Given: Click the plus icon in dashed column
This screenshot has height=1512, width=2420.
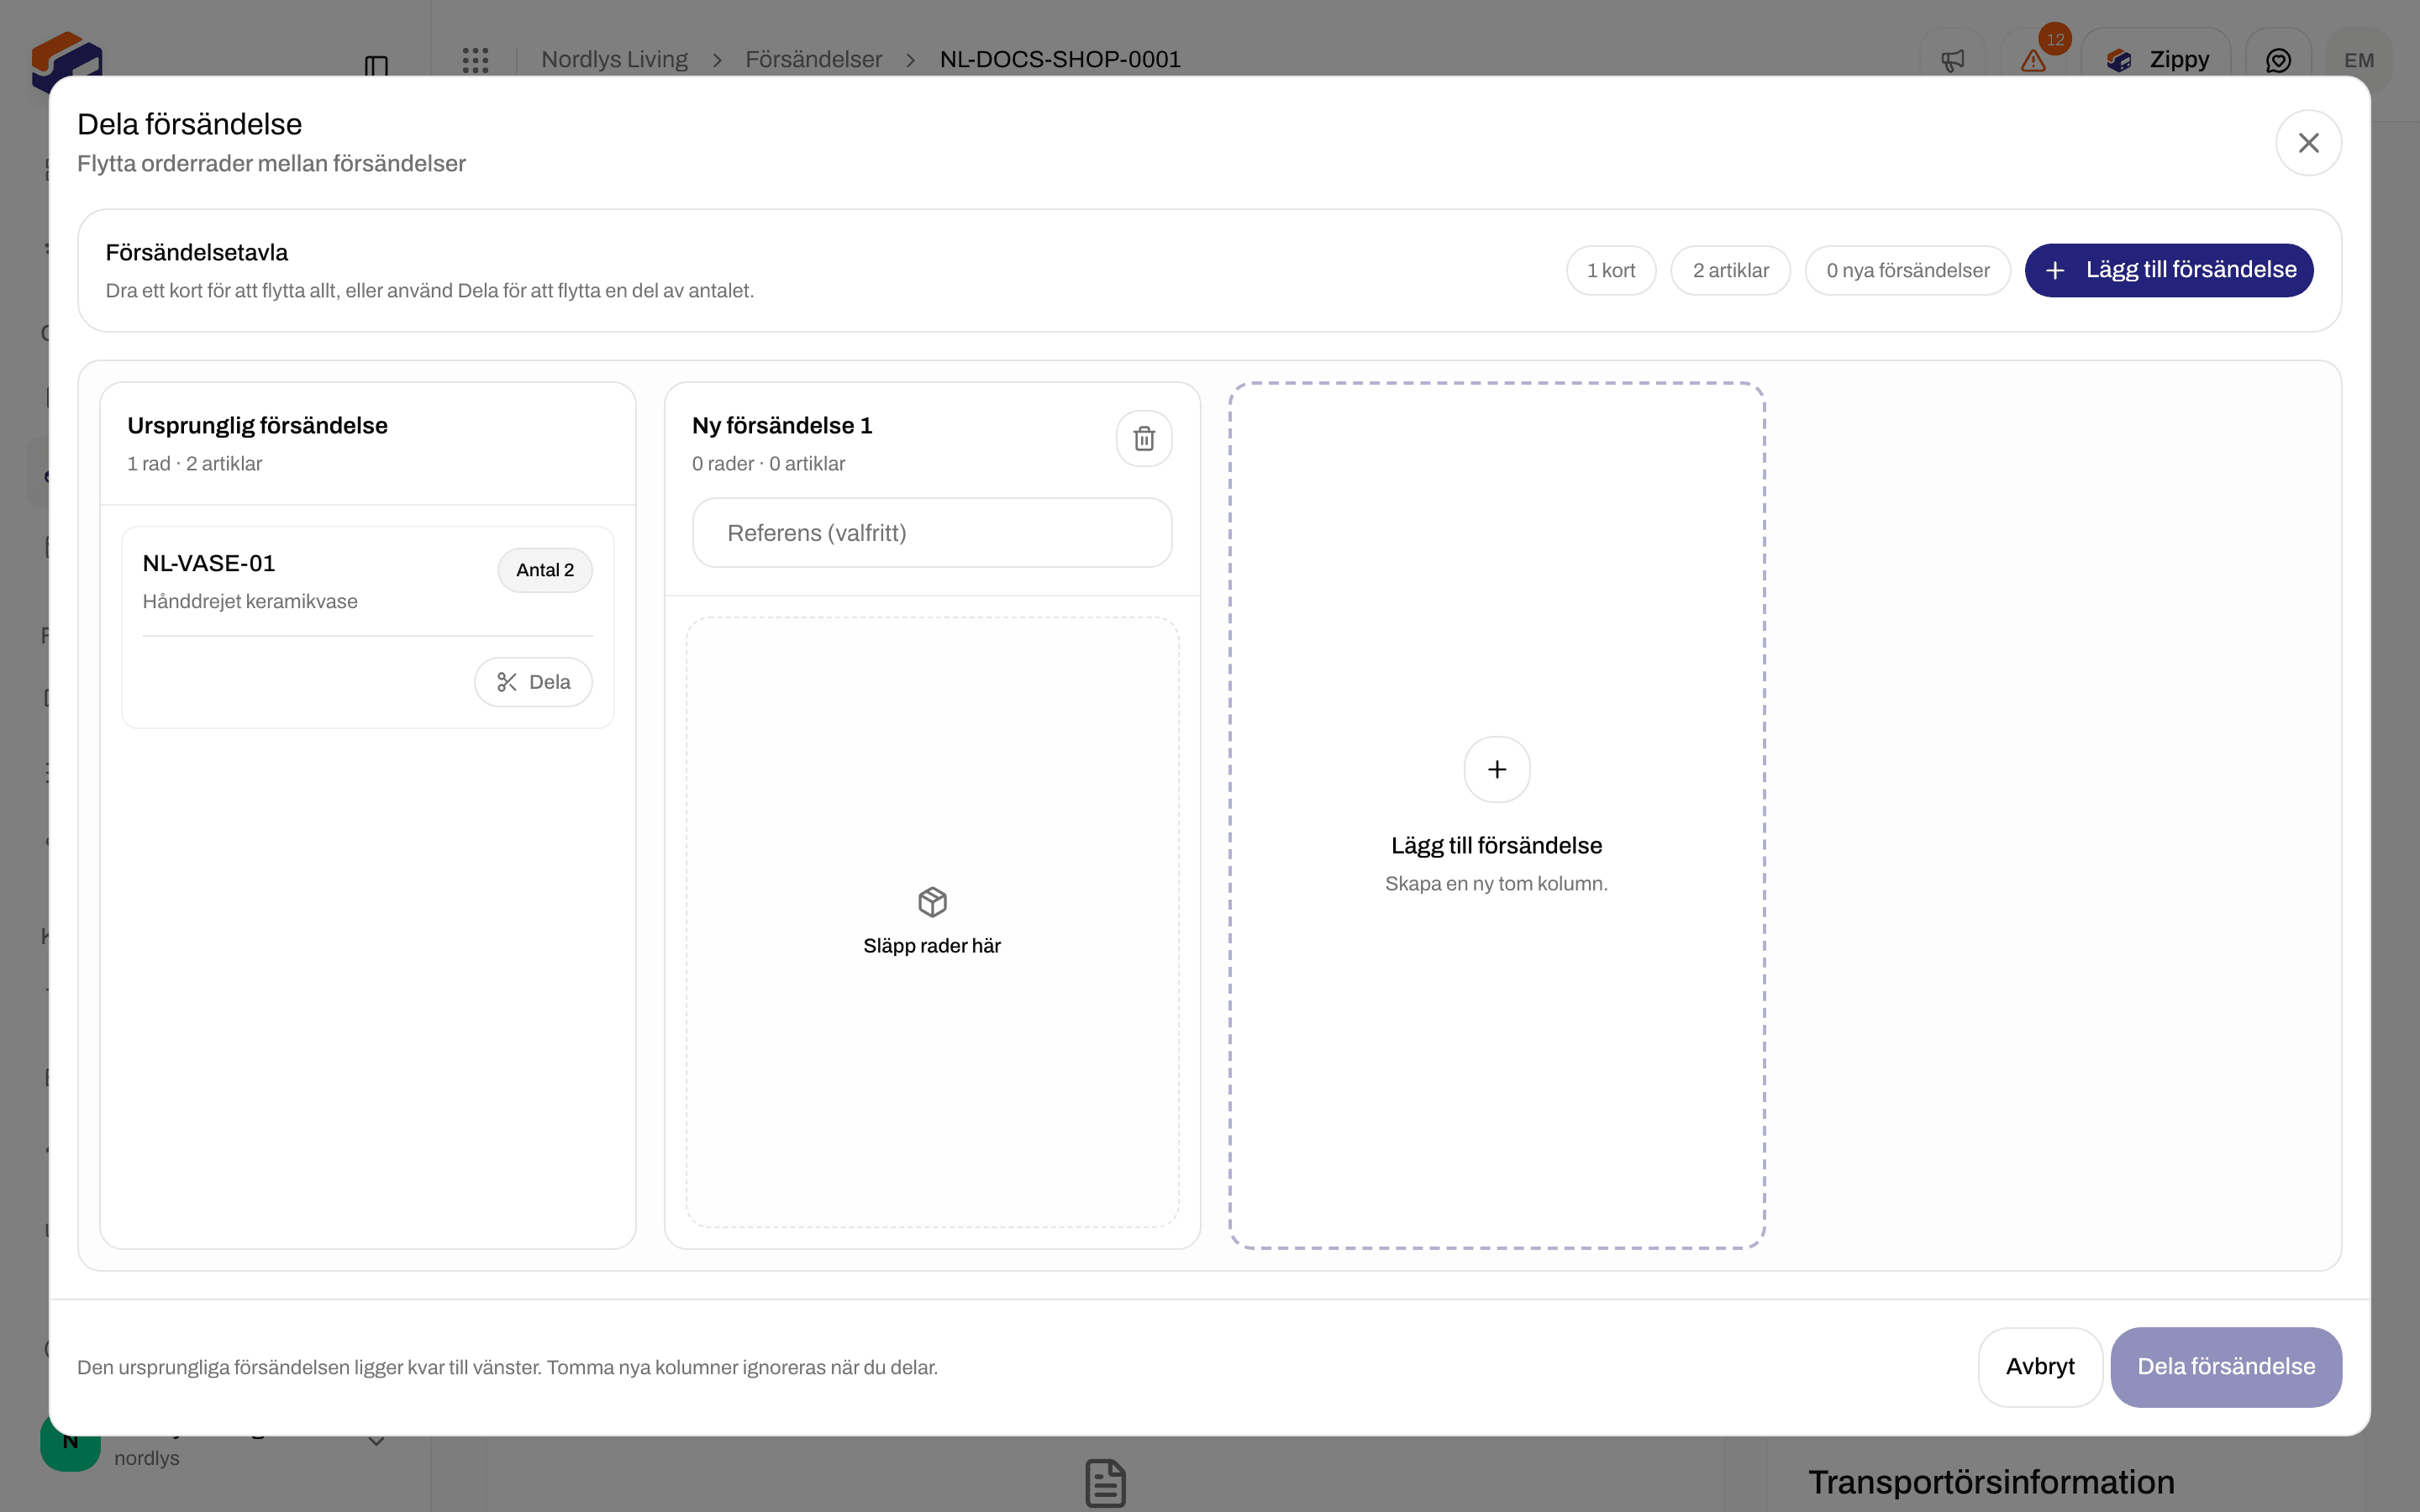Looking at the screenshot, I should (x=1496, y=769).
